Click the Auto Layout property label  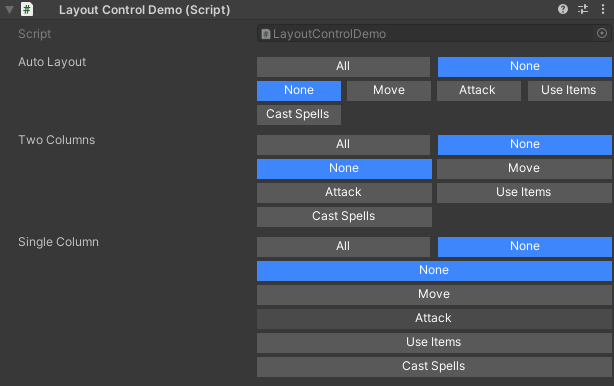click(52, 62)
